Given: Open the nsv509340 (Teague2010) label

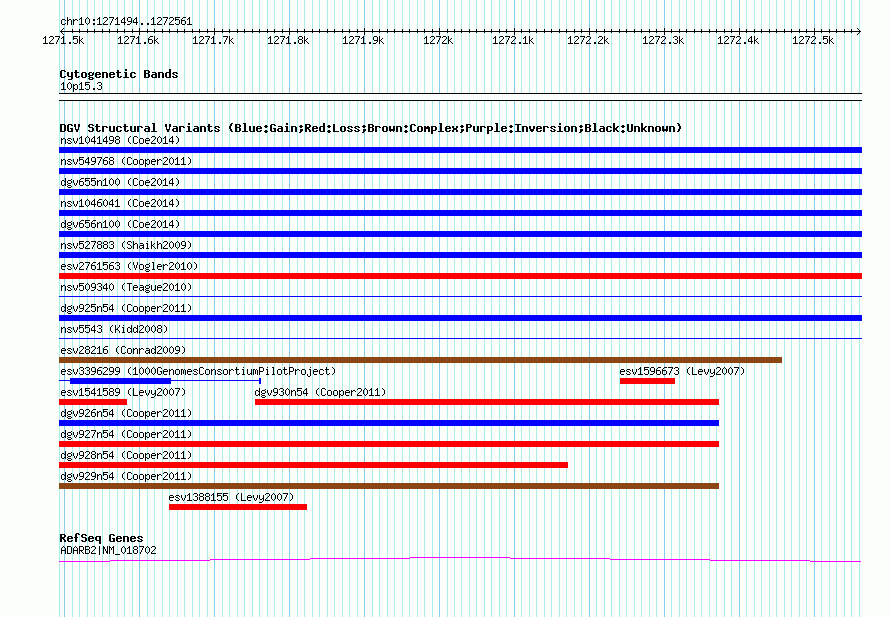Looking at the screenshot, I should (x=126, y=287).
